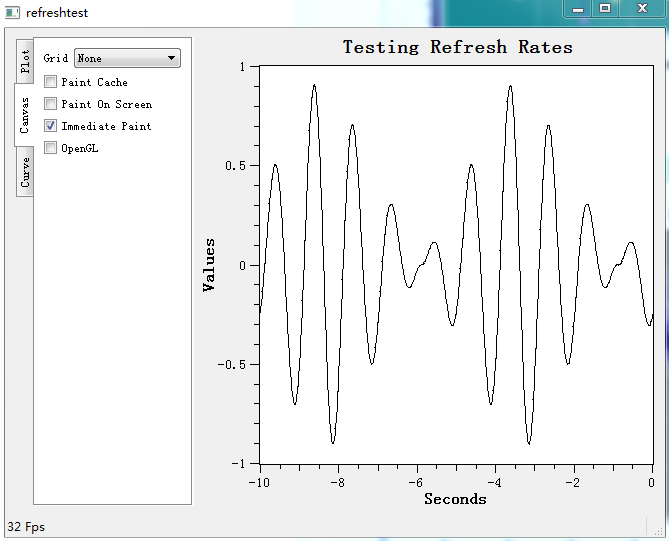Screen dimensions: 669x541
Task: Click the Testing Refresh Rates plot title
Action: click(457, 47)
